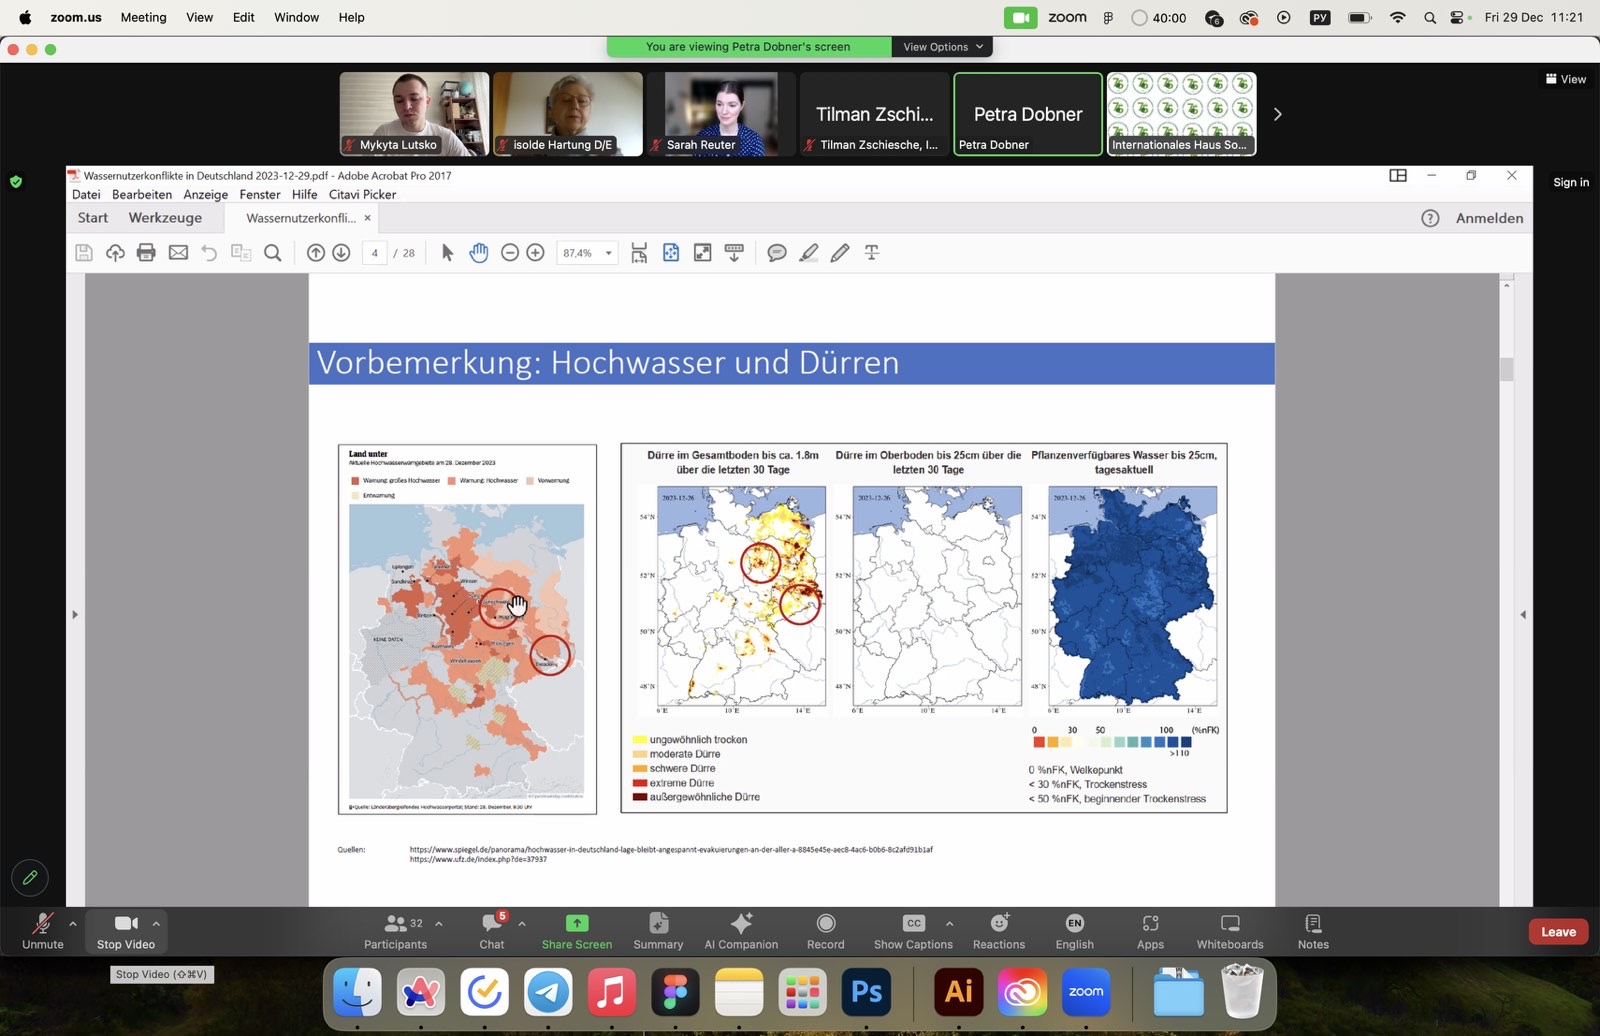Click Anmelden in Acrobat
Screen dimensions: 1600x1036
[x=1490, y=218]
